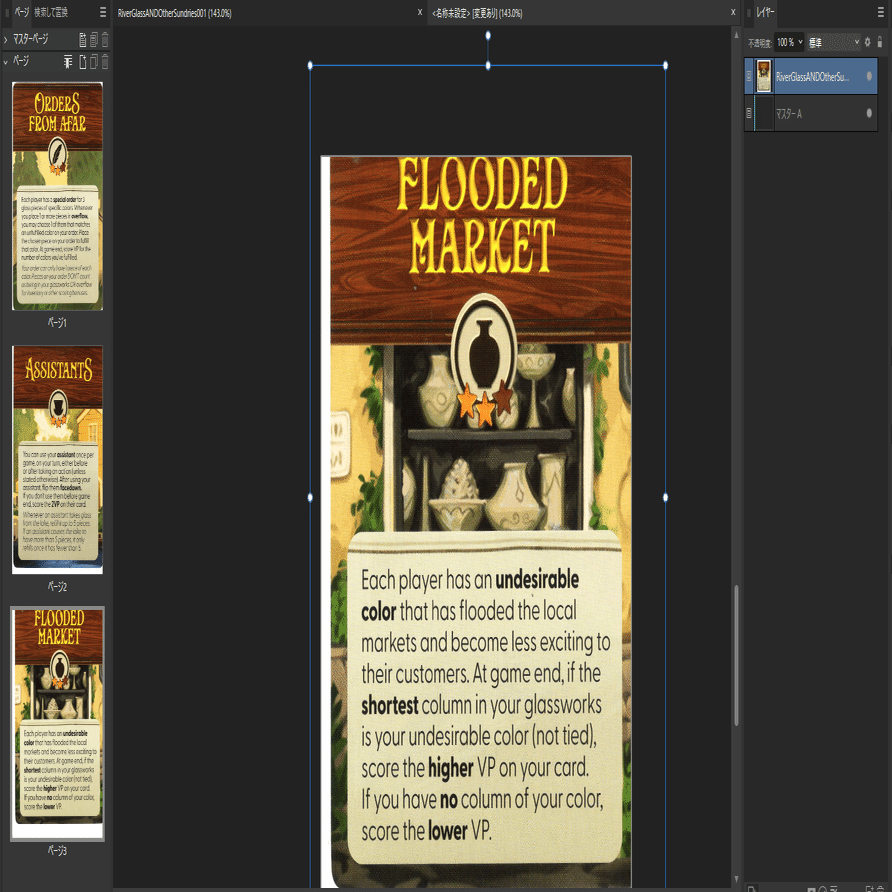Click the top-center selection handle
This screenshot has width=892, height=892.
pos(488,65)
